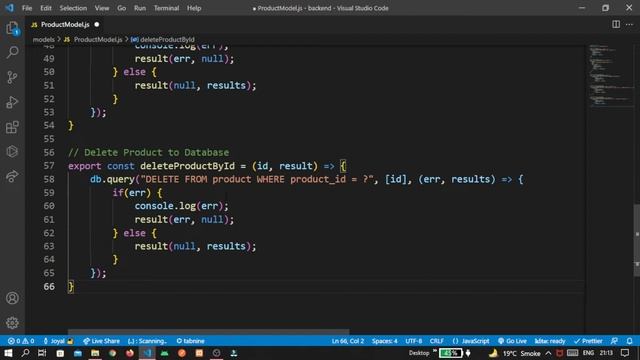Open feedback icon in status bar
Screen dimensions: 640x360
(614, 341)
